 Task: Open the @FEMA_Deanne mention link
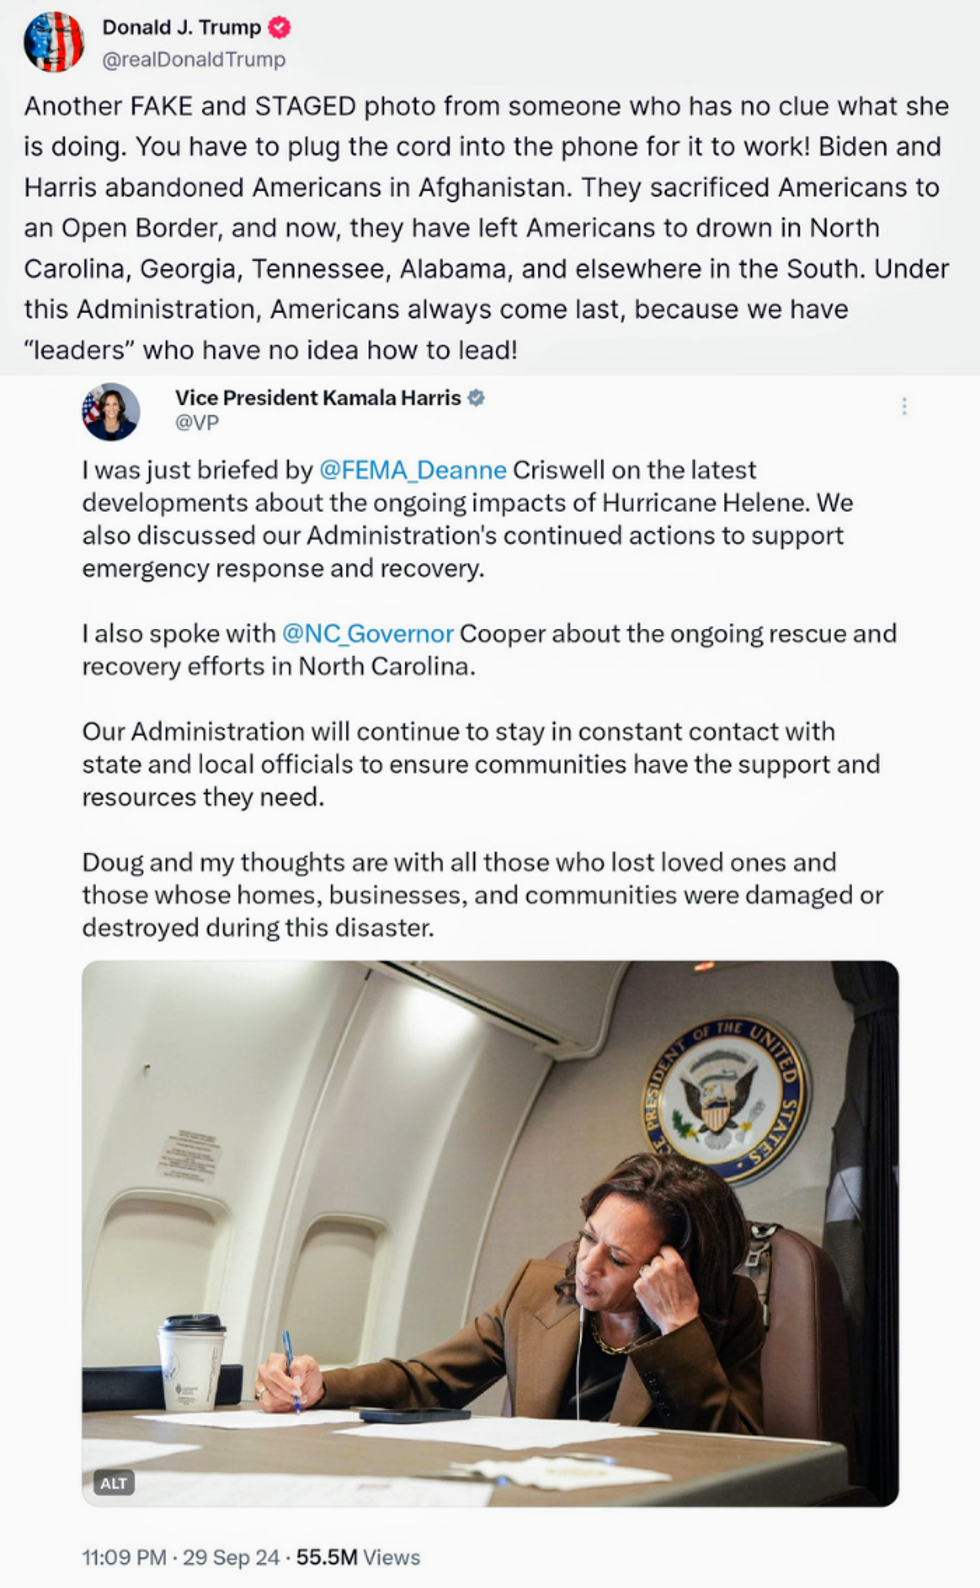tap(412, 470)
